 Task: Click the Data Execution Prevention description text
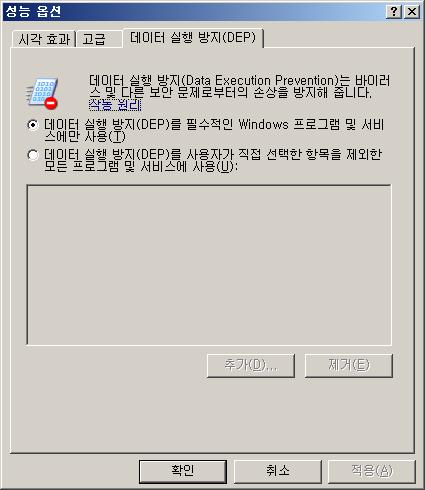tap(239, 86)
